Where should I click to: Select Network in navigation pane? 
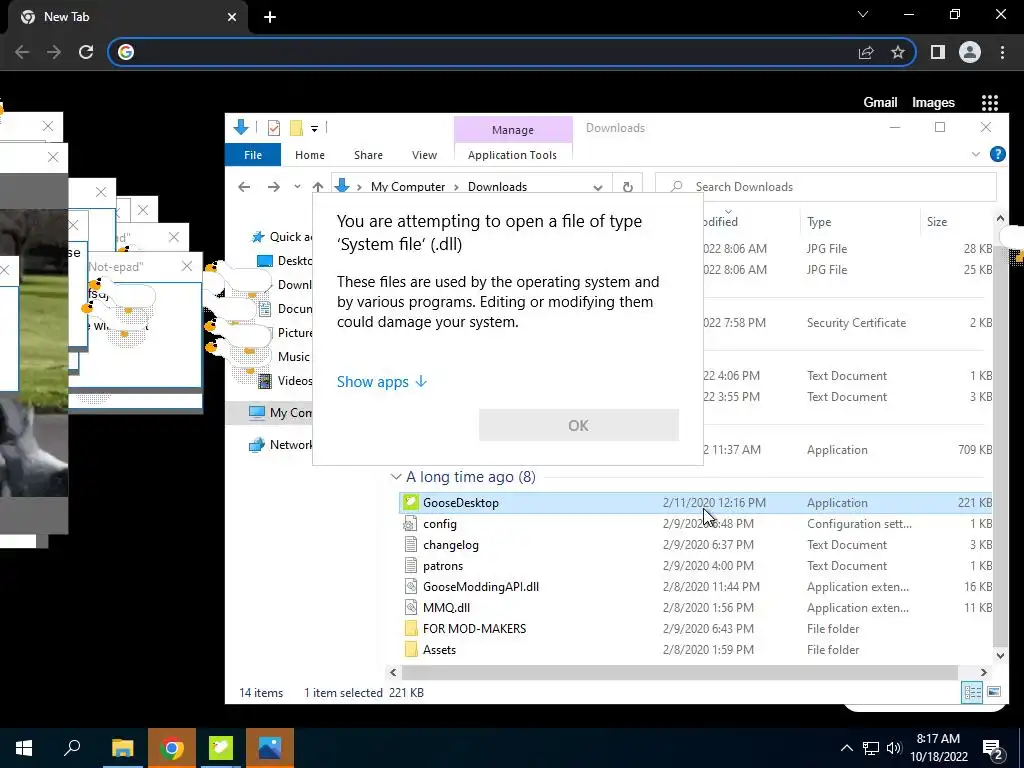click(x=281, y=445)
